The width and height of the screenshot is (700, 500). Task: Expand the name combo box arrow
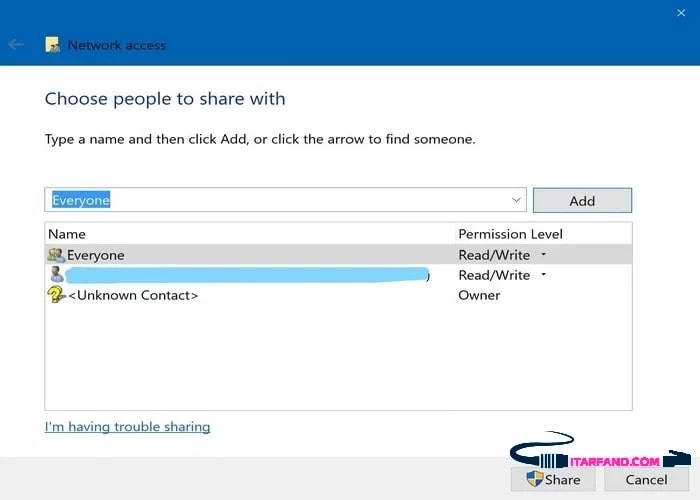pos(516,200)
